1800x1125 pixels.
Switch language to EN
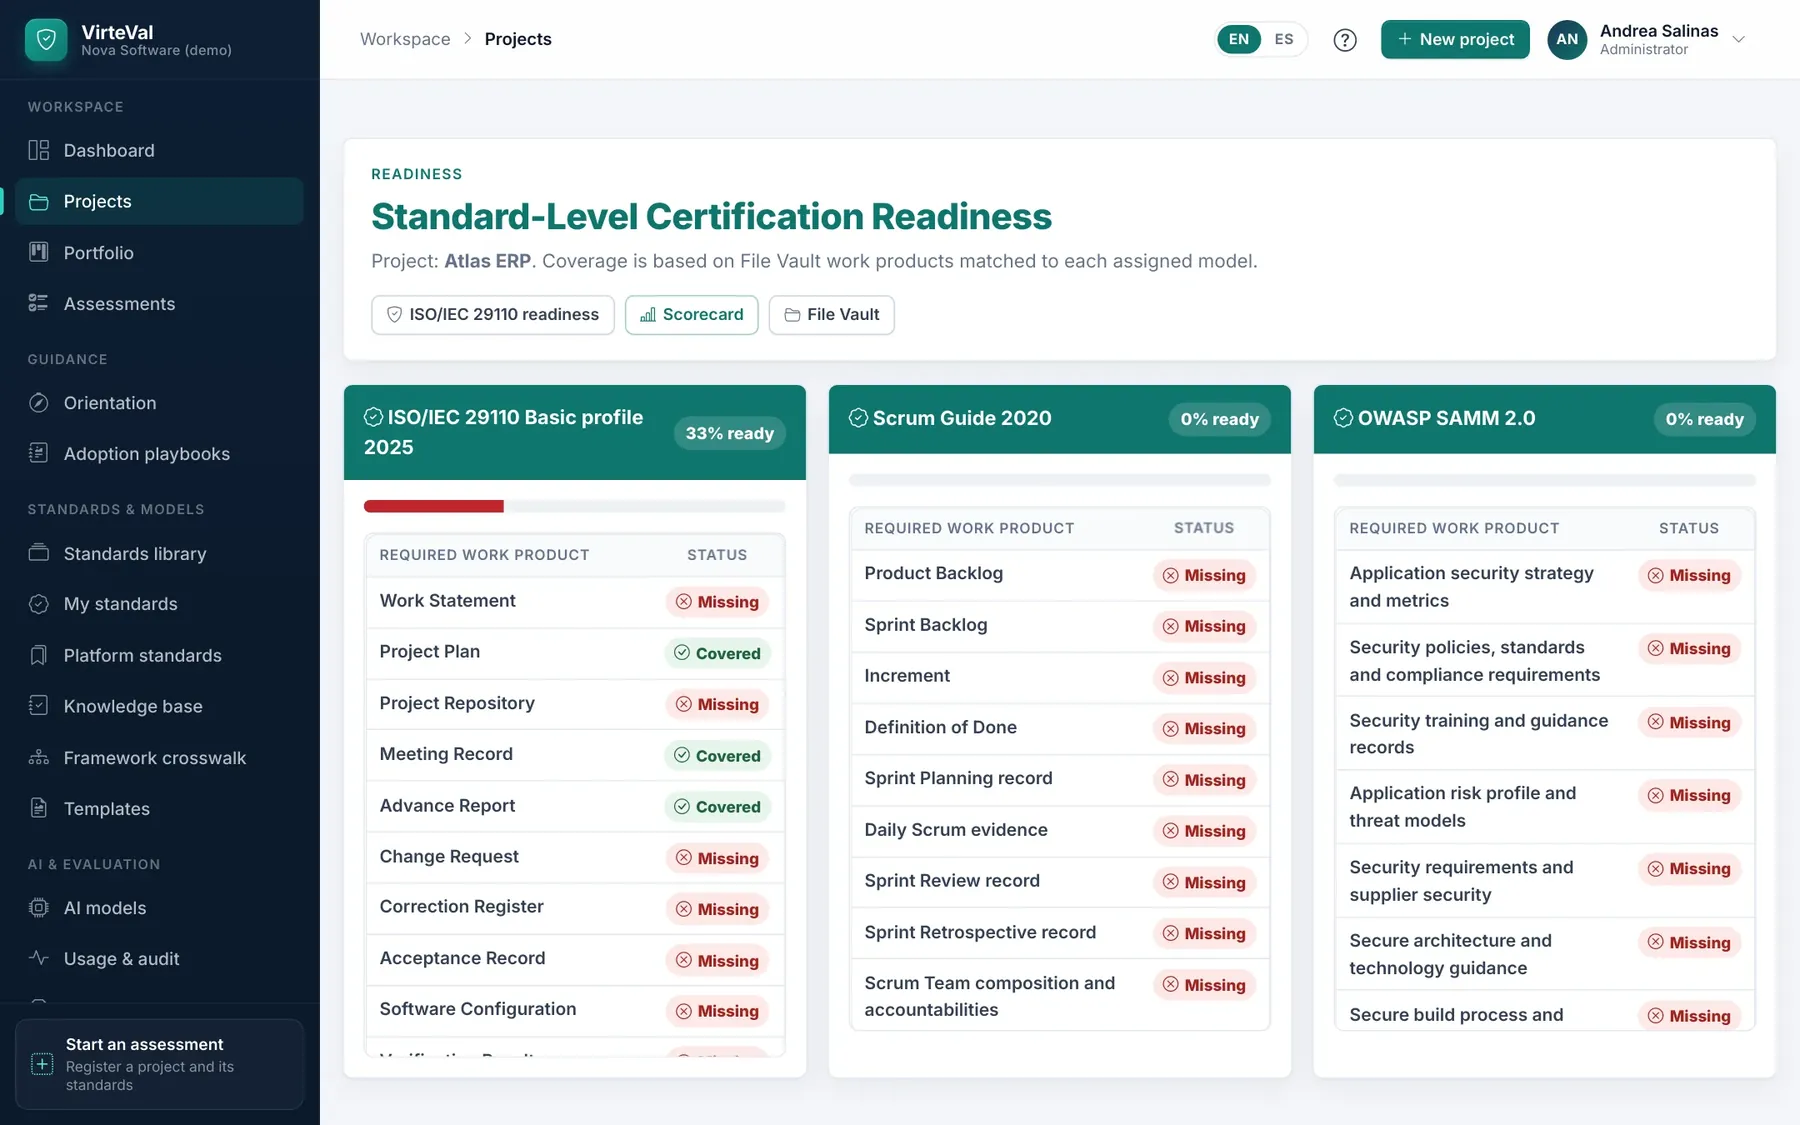[1239, 40]
